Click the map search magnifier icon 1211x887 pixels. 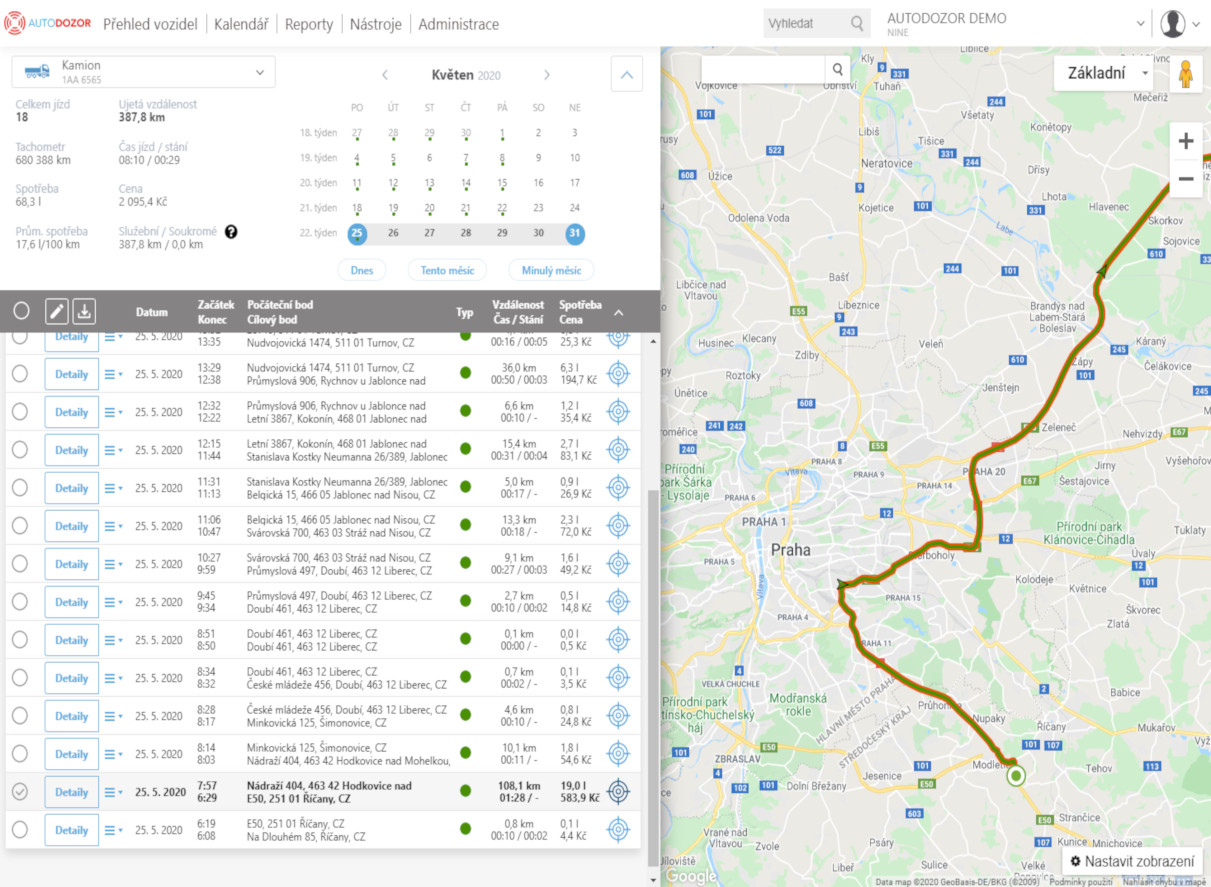pyautogui.click(x=838, y=69)
